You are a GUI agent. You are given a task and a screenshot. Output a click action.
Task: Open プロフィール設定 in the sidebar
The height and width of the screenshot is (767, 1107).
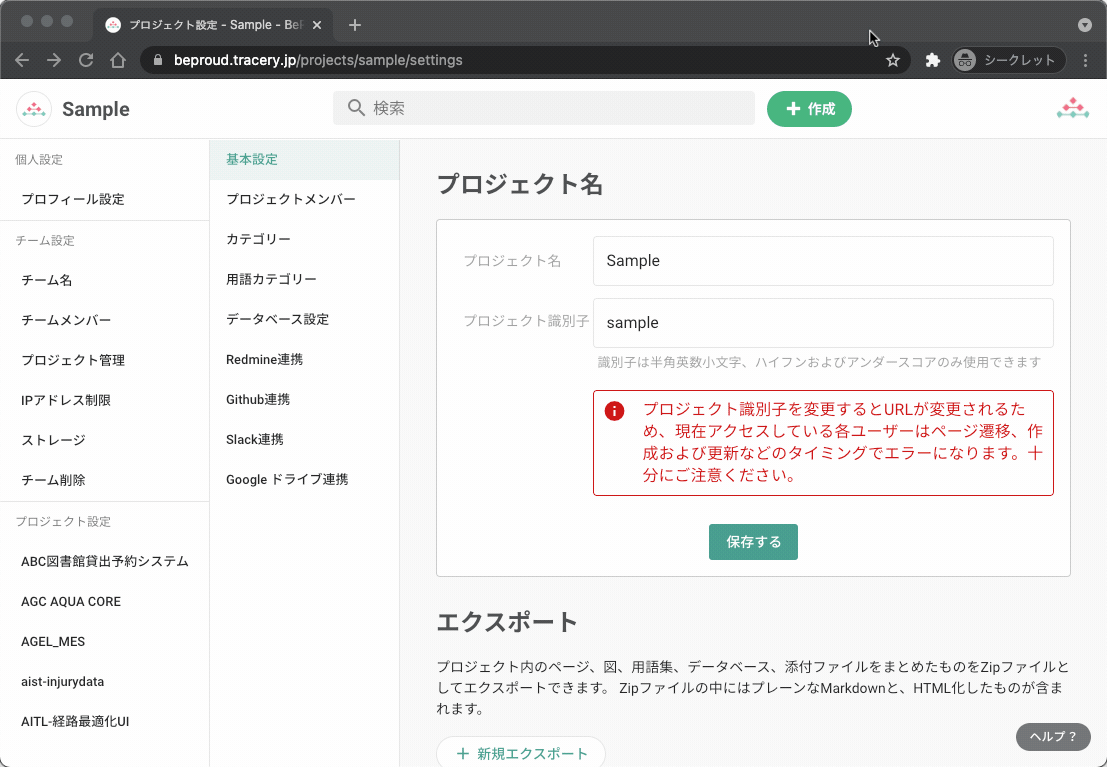tap(74, 199)
